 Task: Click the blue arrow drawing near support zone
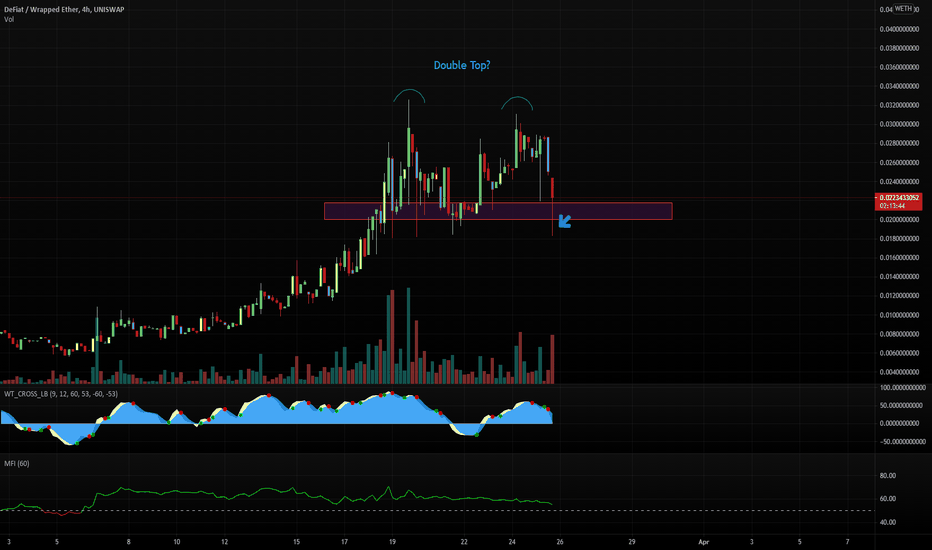click(565, 221)
